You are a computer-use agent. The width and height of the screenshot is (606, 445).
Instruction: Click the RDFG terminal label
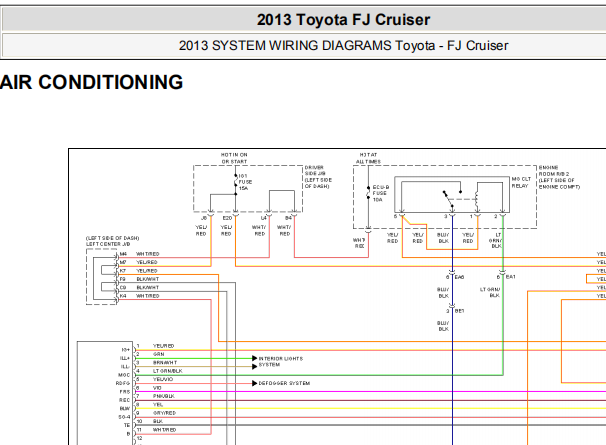[123, 384]
